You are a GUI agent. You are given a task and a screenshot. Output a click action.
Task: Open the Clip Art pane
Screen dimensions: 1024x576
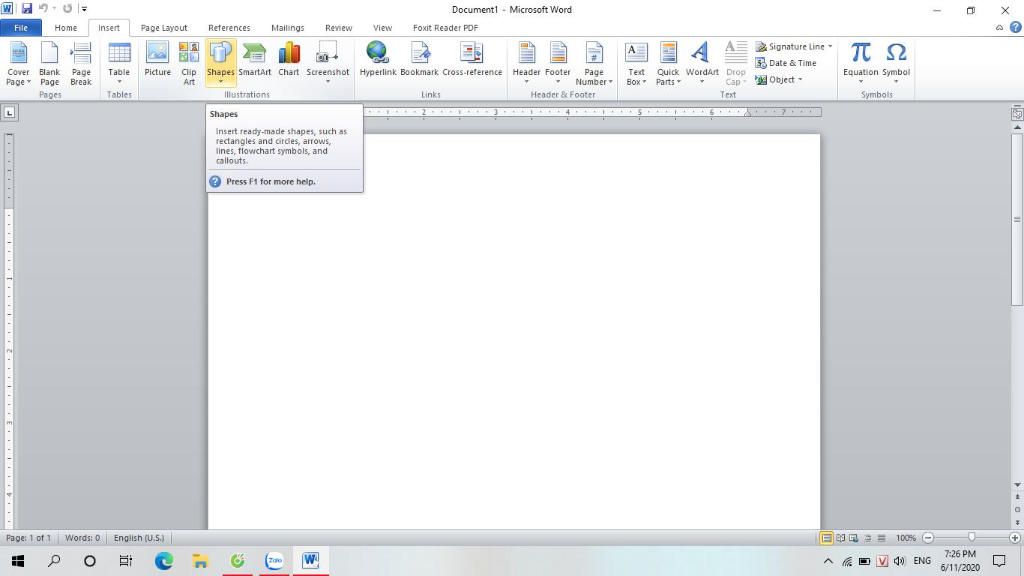click(x=189, y=63)
